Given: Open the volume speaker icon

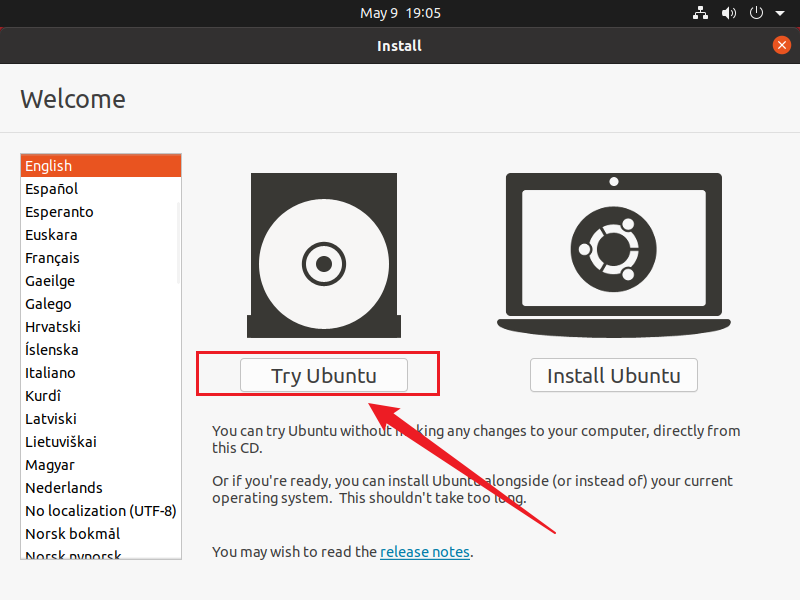Looking at the screenshot, I should [728, 13].
